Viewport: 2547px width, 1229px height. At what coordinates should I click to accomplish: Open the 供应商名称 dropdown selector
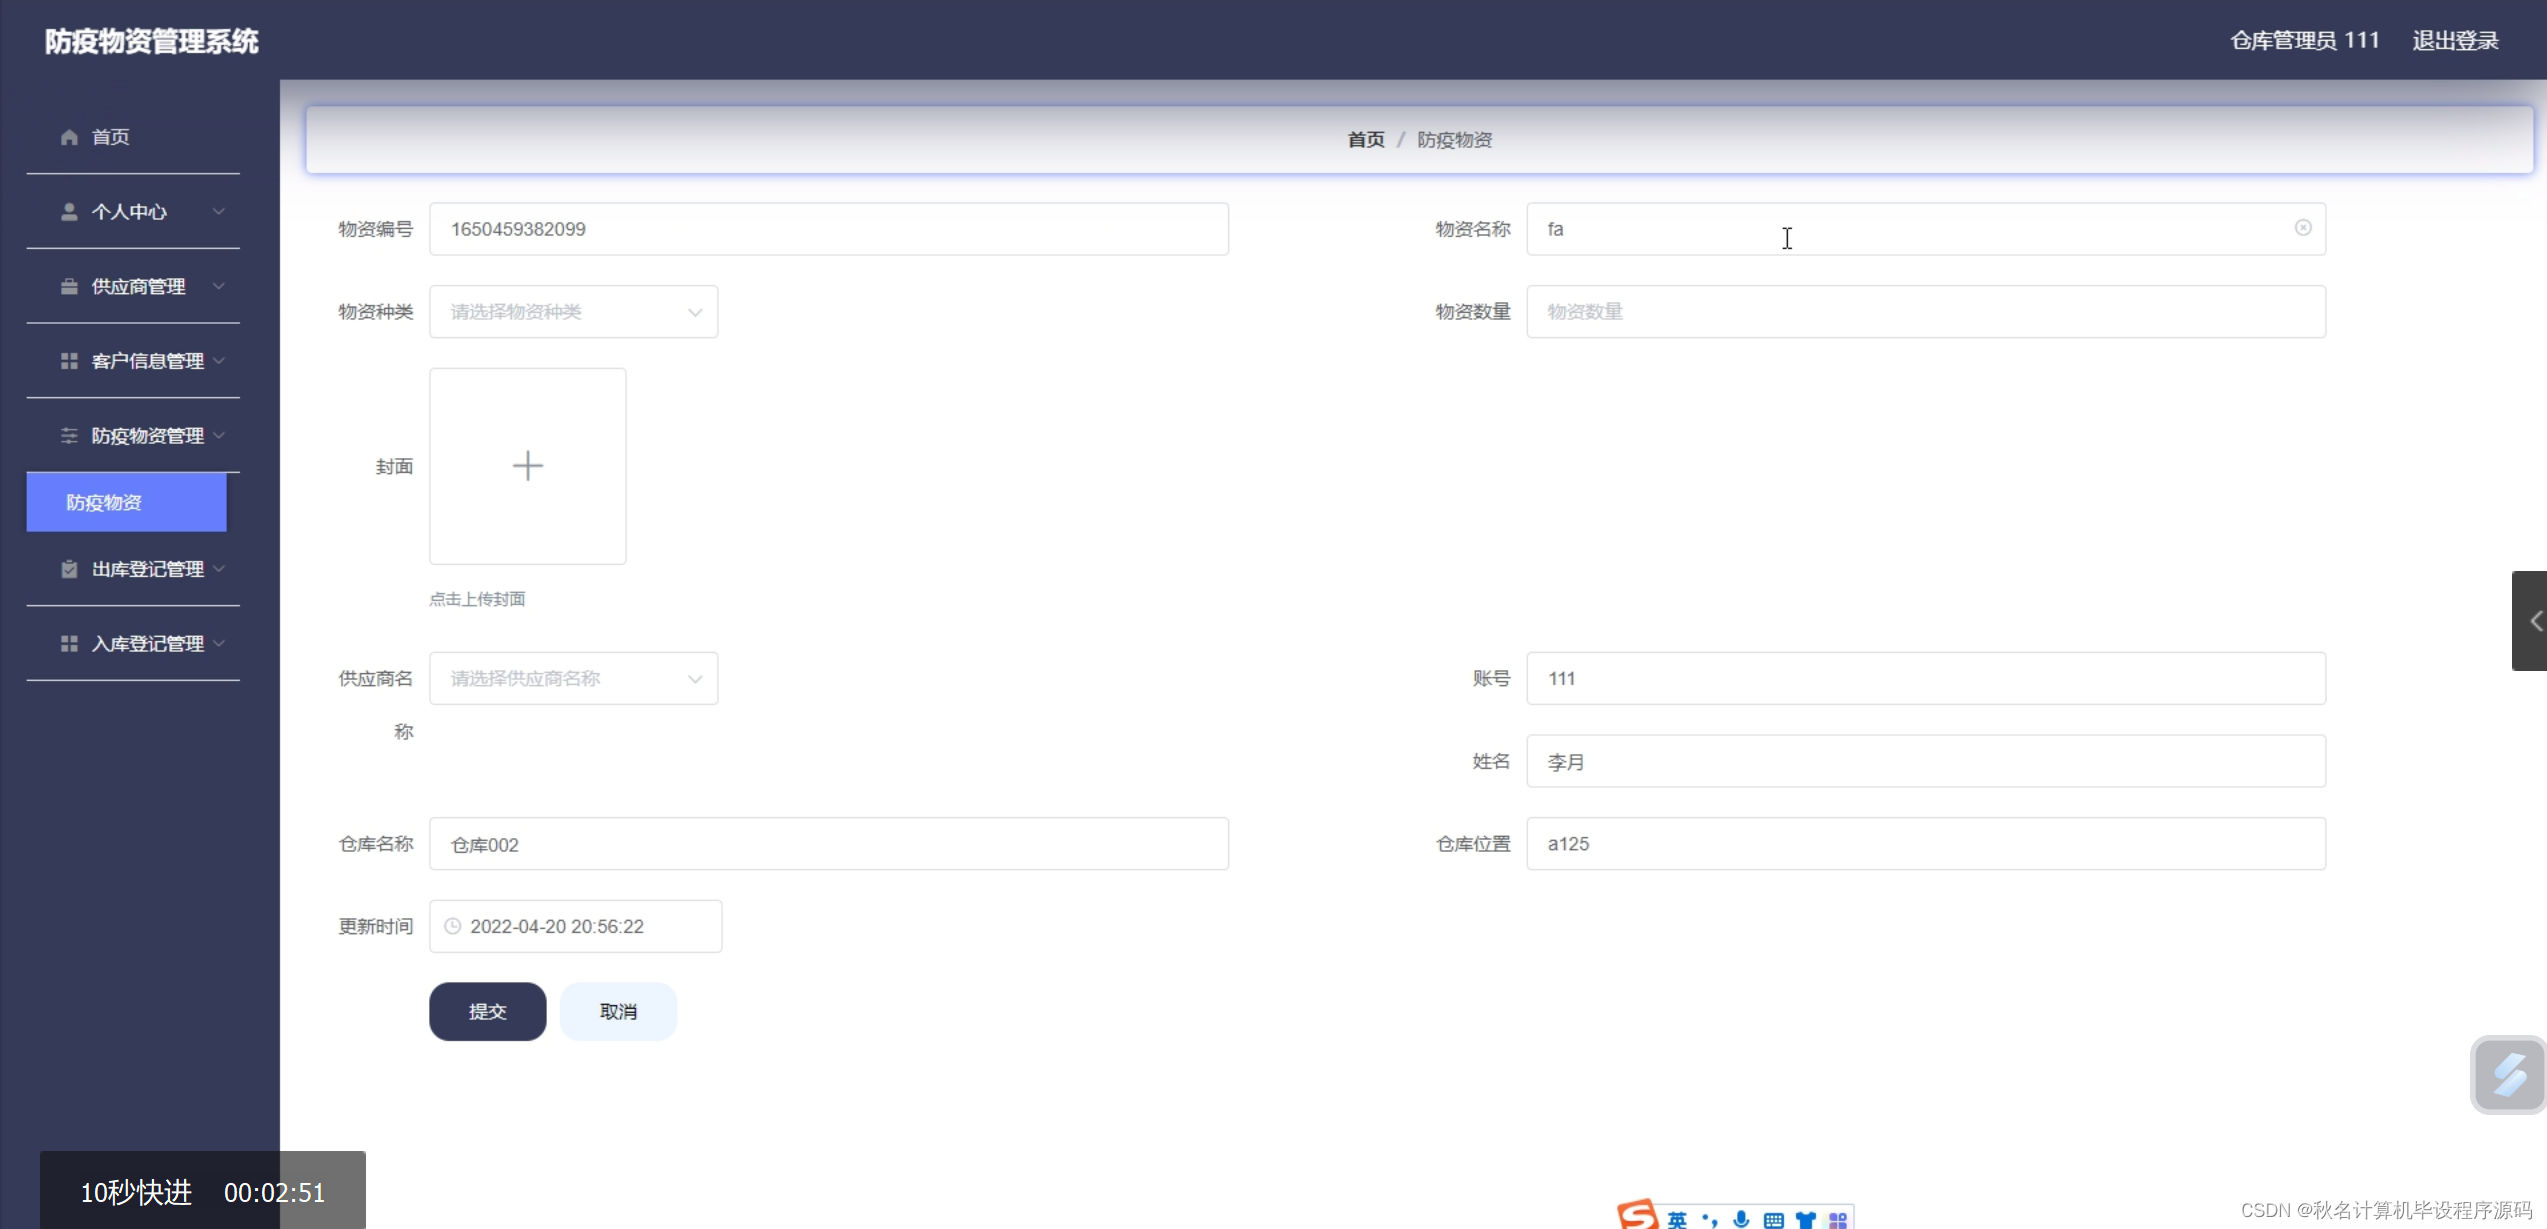click(573, 678)
